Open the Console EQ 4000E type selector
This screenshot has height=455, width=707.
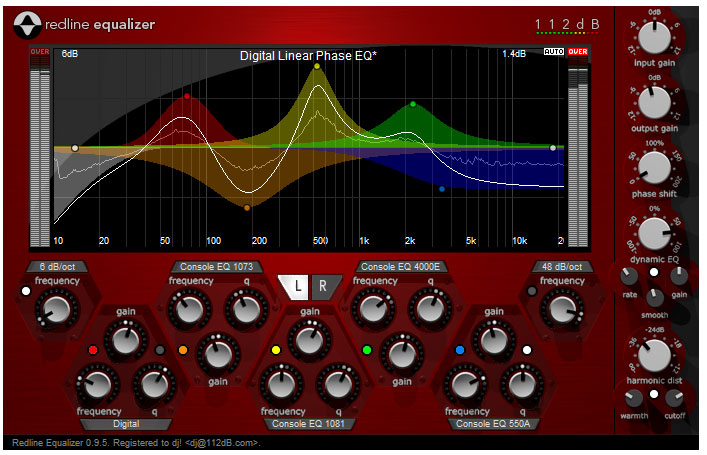[x=400, y=267]
